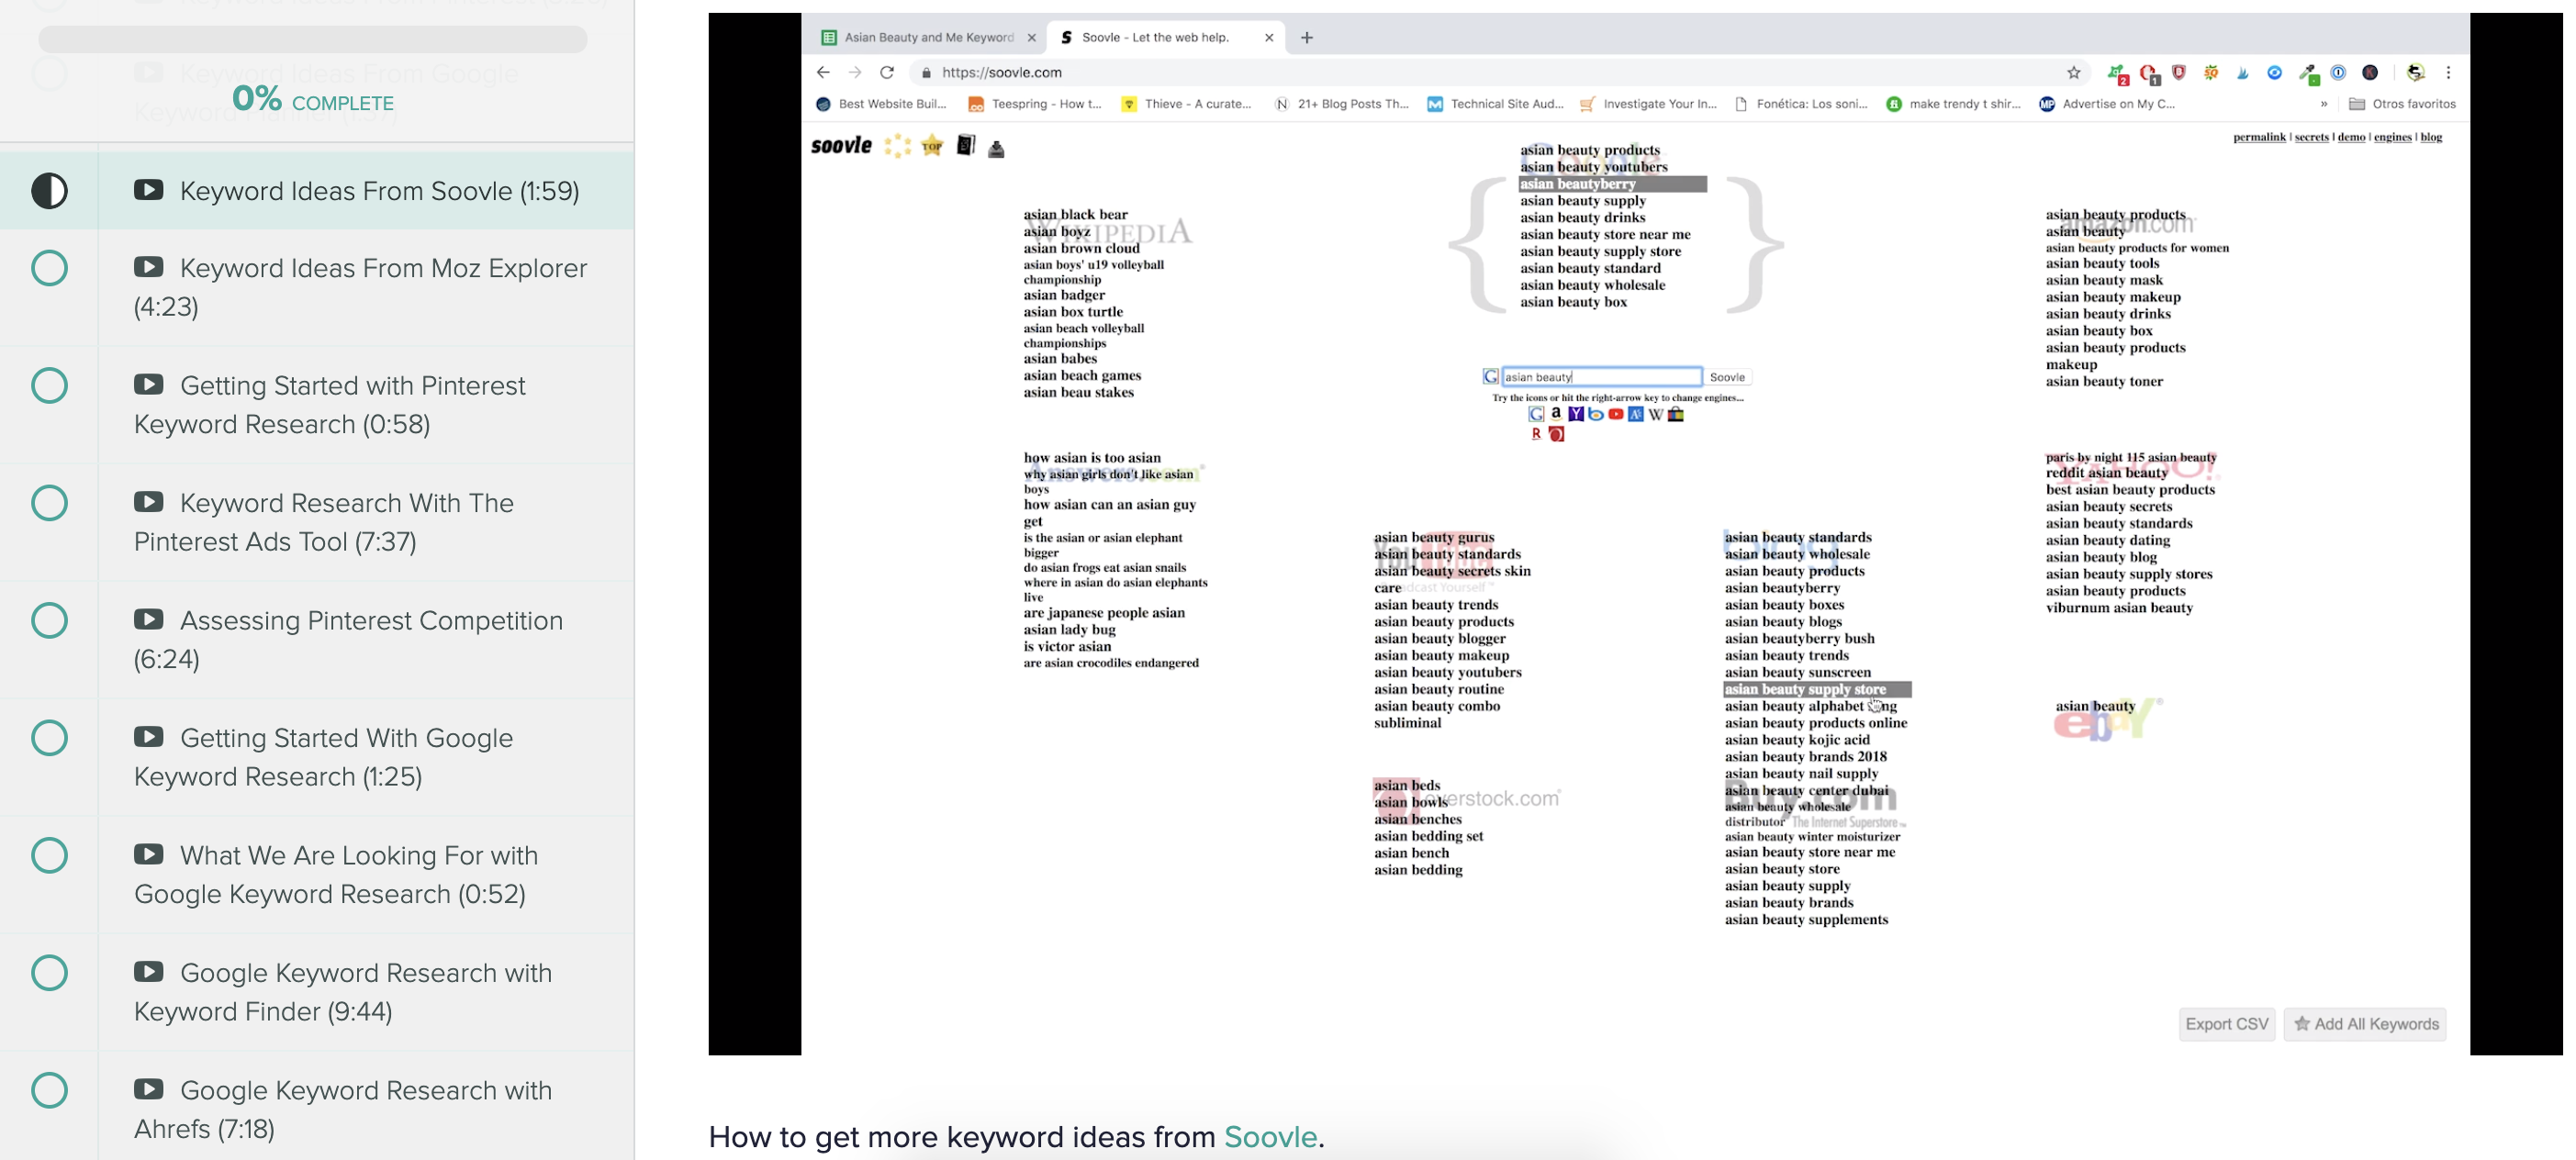Toggle completion circle for What We Are Looking For
Viewport: 2576px width, 1160px height.
click(49, 854)
